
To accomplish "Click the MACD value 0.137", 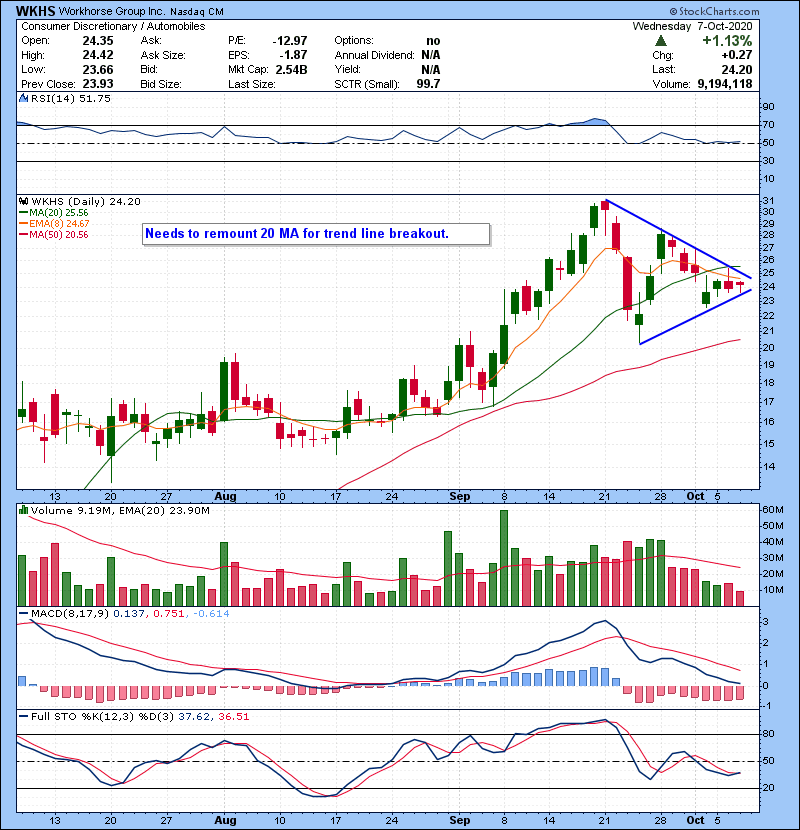I will 129,614.
